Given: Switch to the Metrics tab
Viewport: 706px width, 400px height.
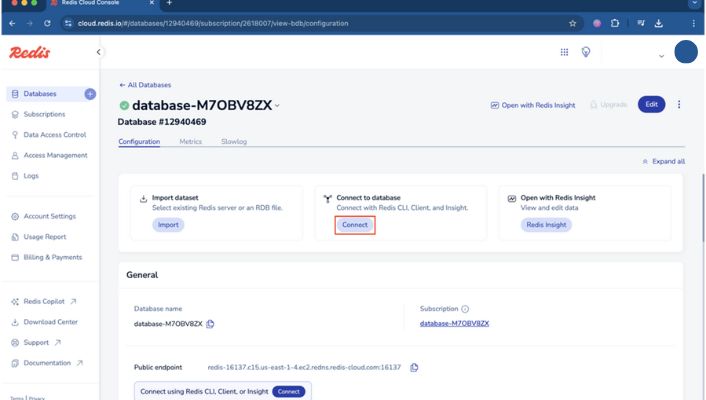Looking at the screenshot, I should tap(190, 142).
